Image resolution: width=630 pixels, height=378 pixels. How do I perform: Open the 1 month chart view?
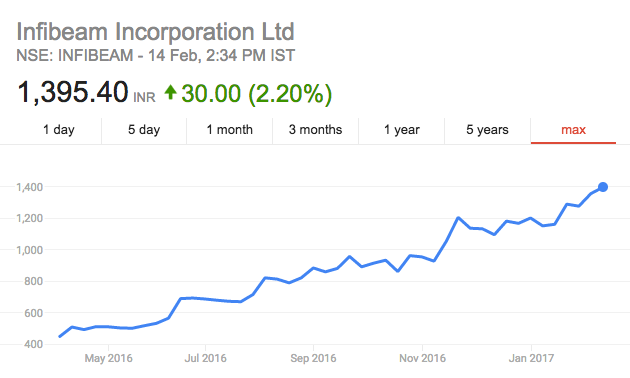point(229,130)
